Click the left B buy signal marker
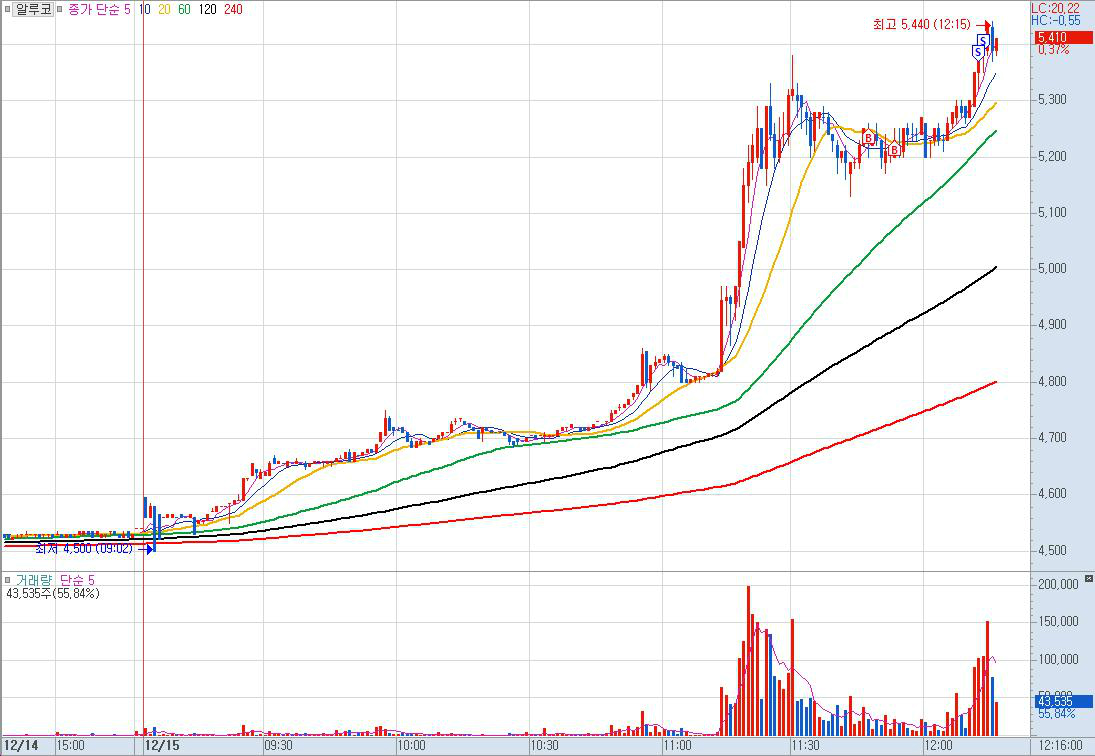The height and width of the screenshot is (756, 1095). (x=869, y=137)
